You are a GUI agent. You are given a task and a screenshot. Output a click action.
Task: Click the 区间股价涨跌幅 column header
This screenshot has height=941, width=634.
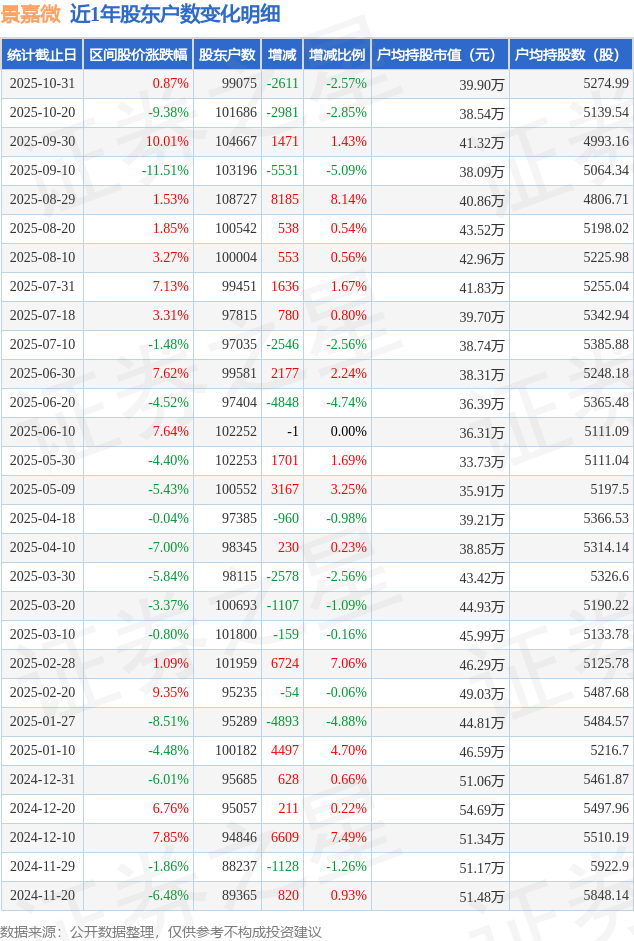(x=138, y=55)
